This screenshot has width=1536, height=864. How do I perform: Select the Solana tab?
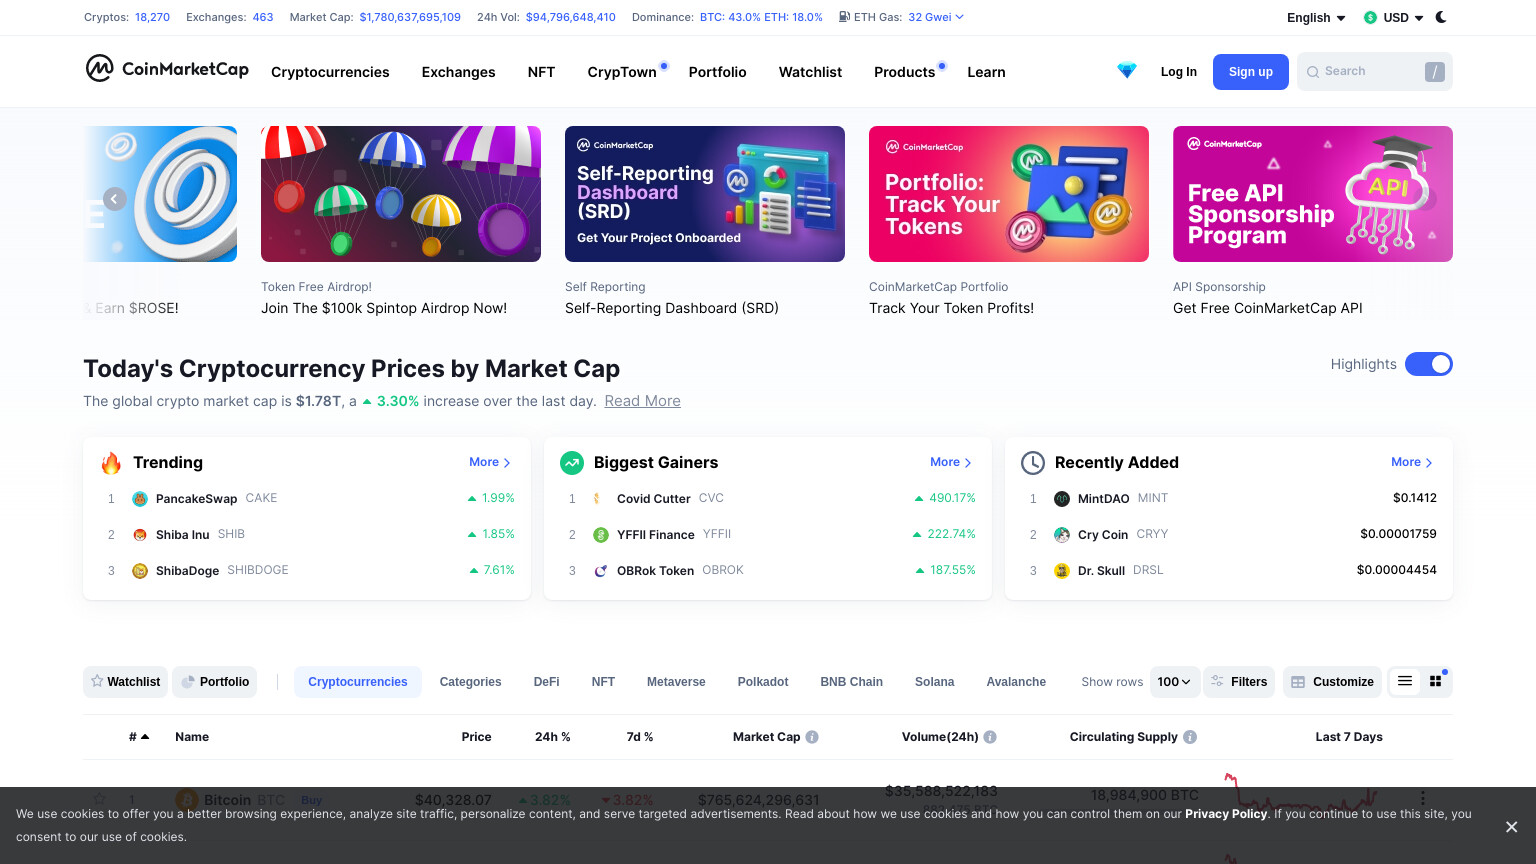click(935, 682)
